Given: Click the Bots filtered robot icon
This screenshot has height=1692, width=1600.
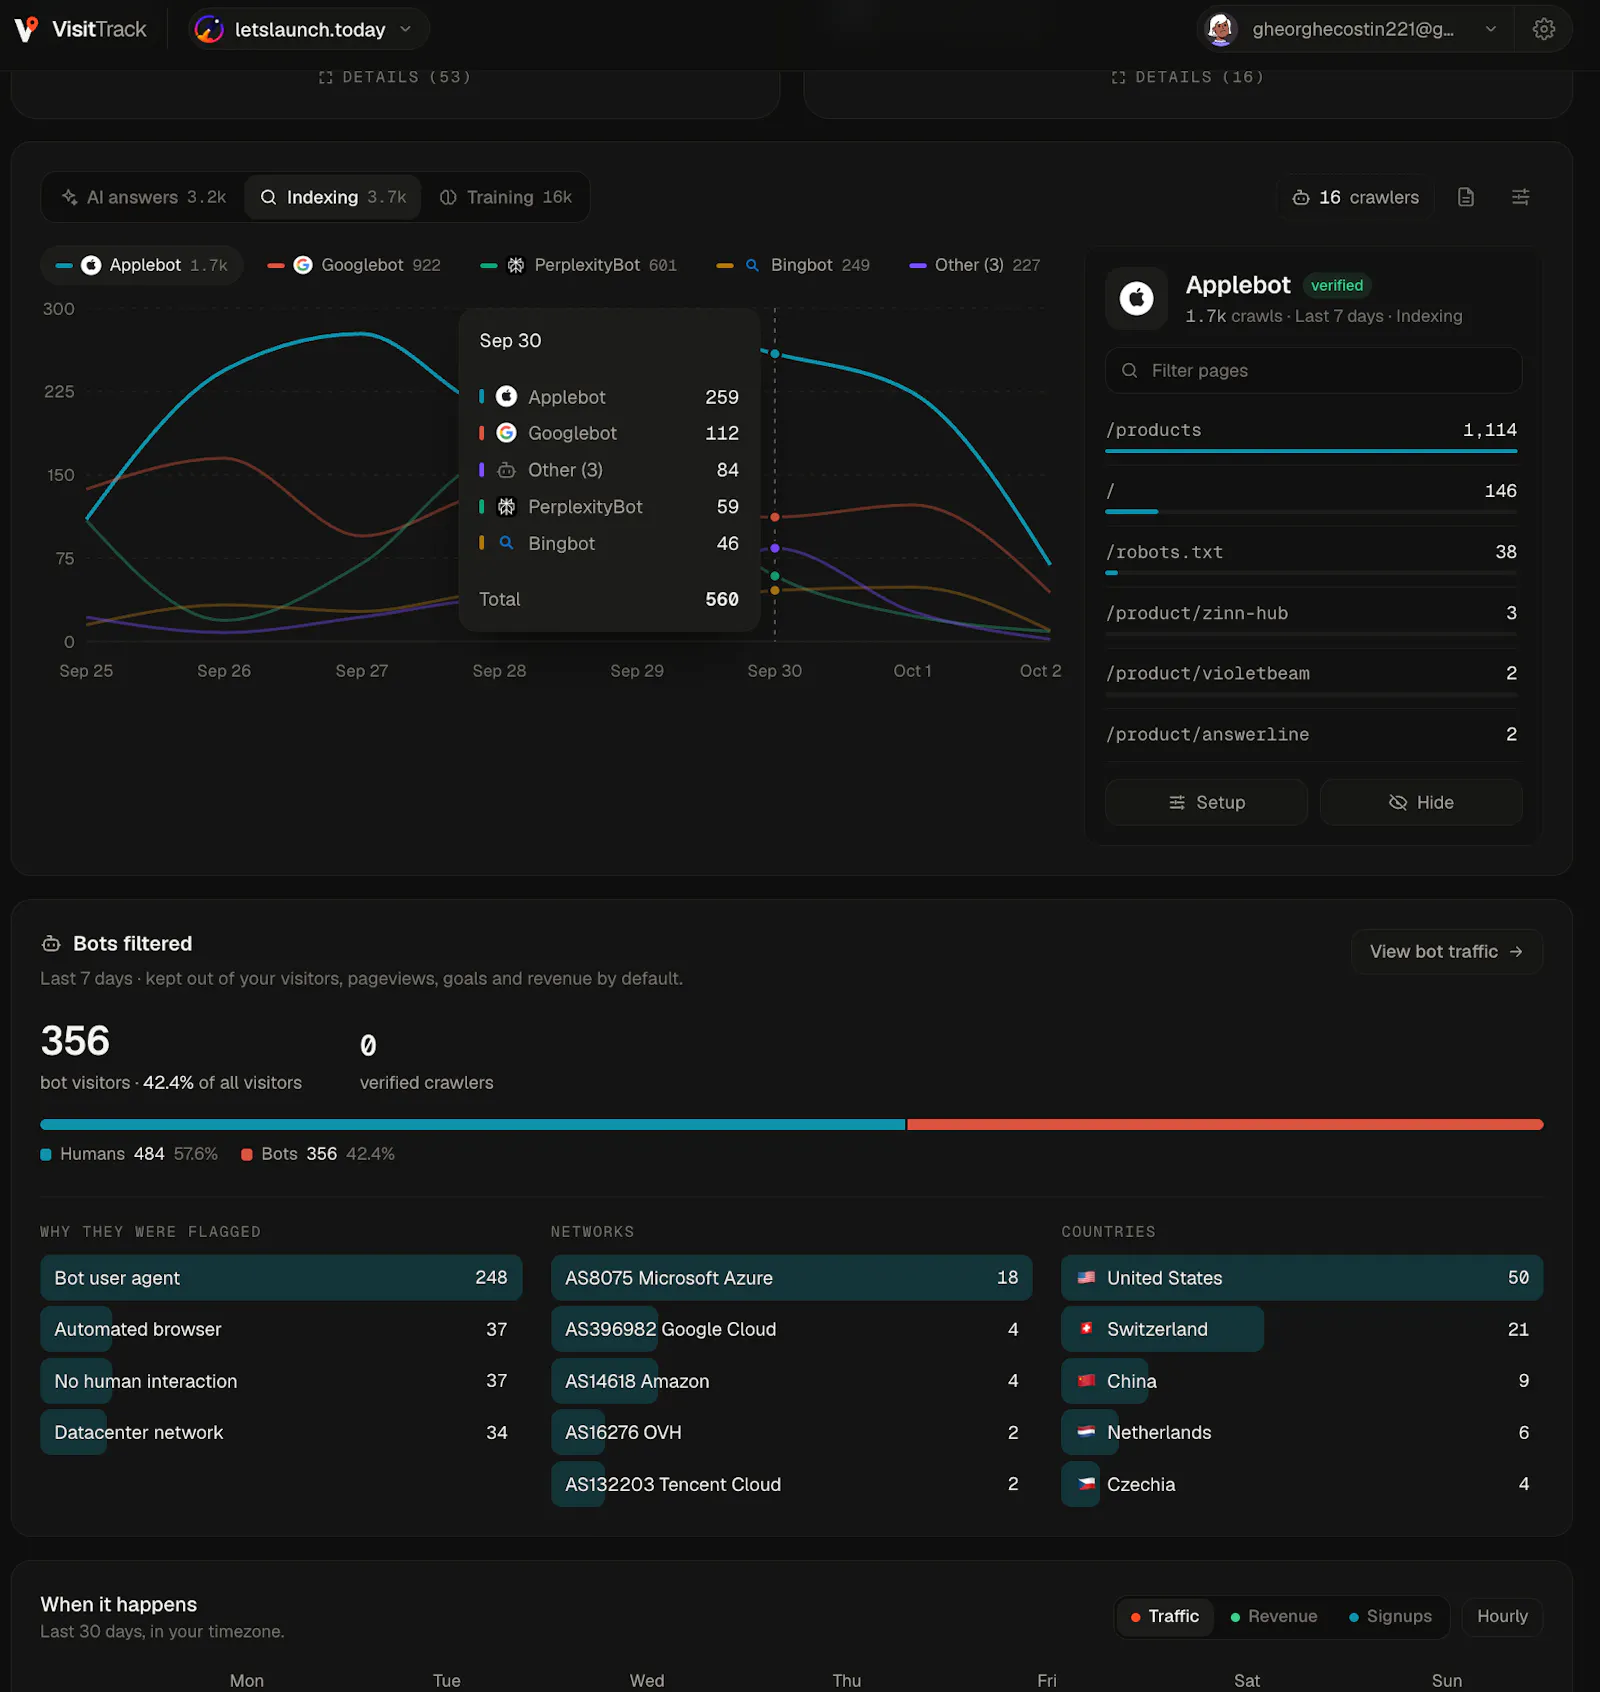Looking at the screenshot, I should pos(51,943).
